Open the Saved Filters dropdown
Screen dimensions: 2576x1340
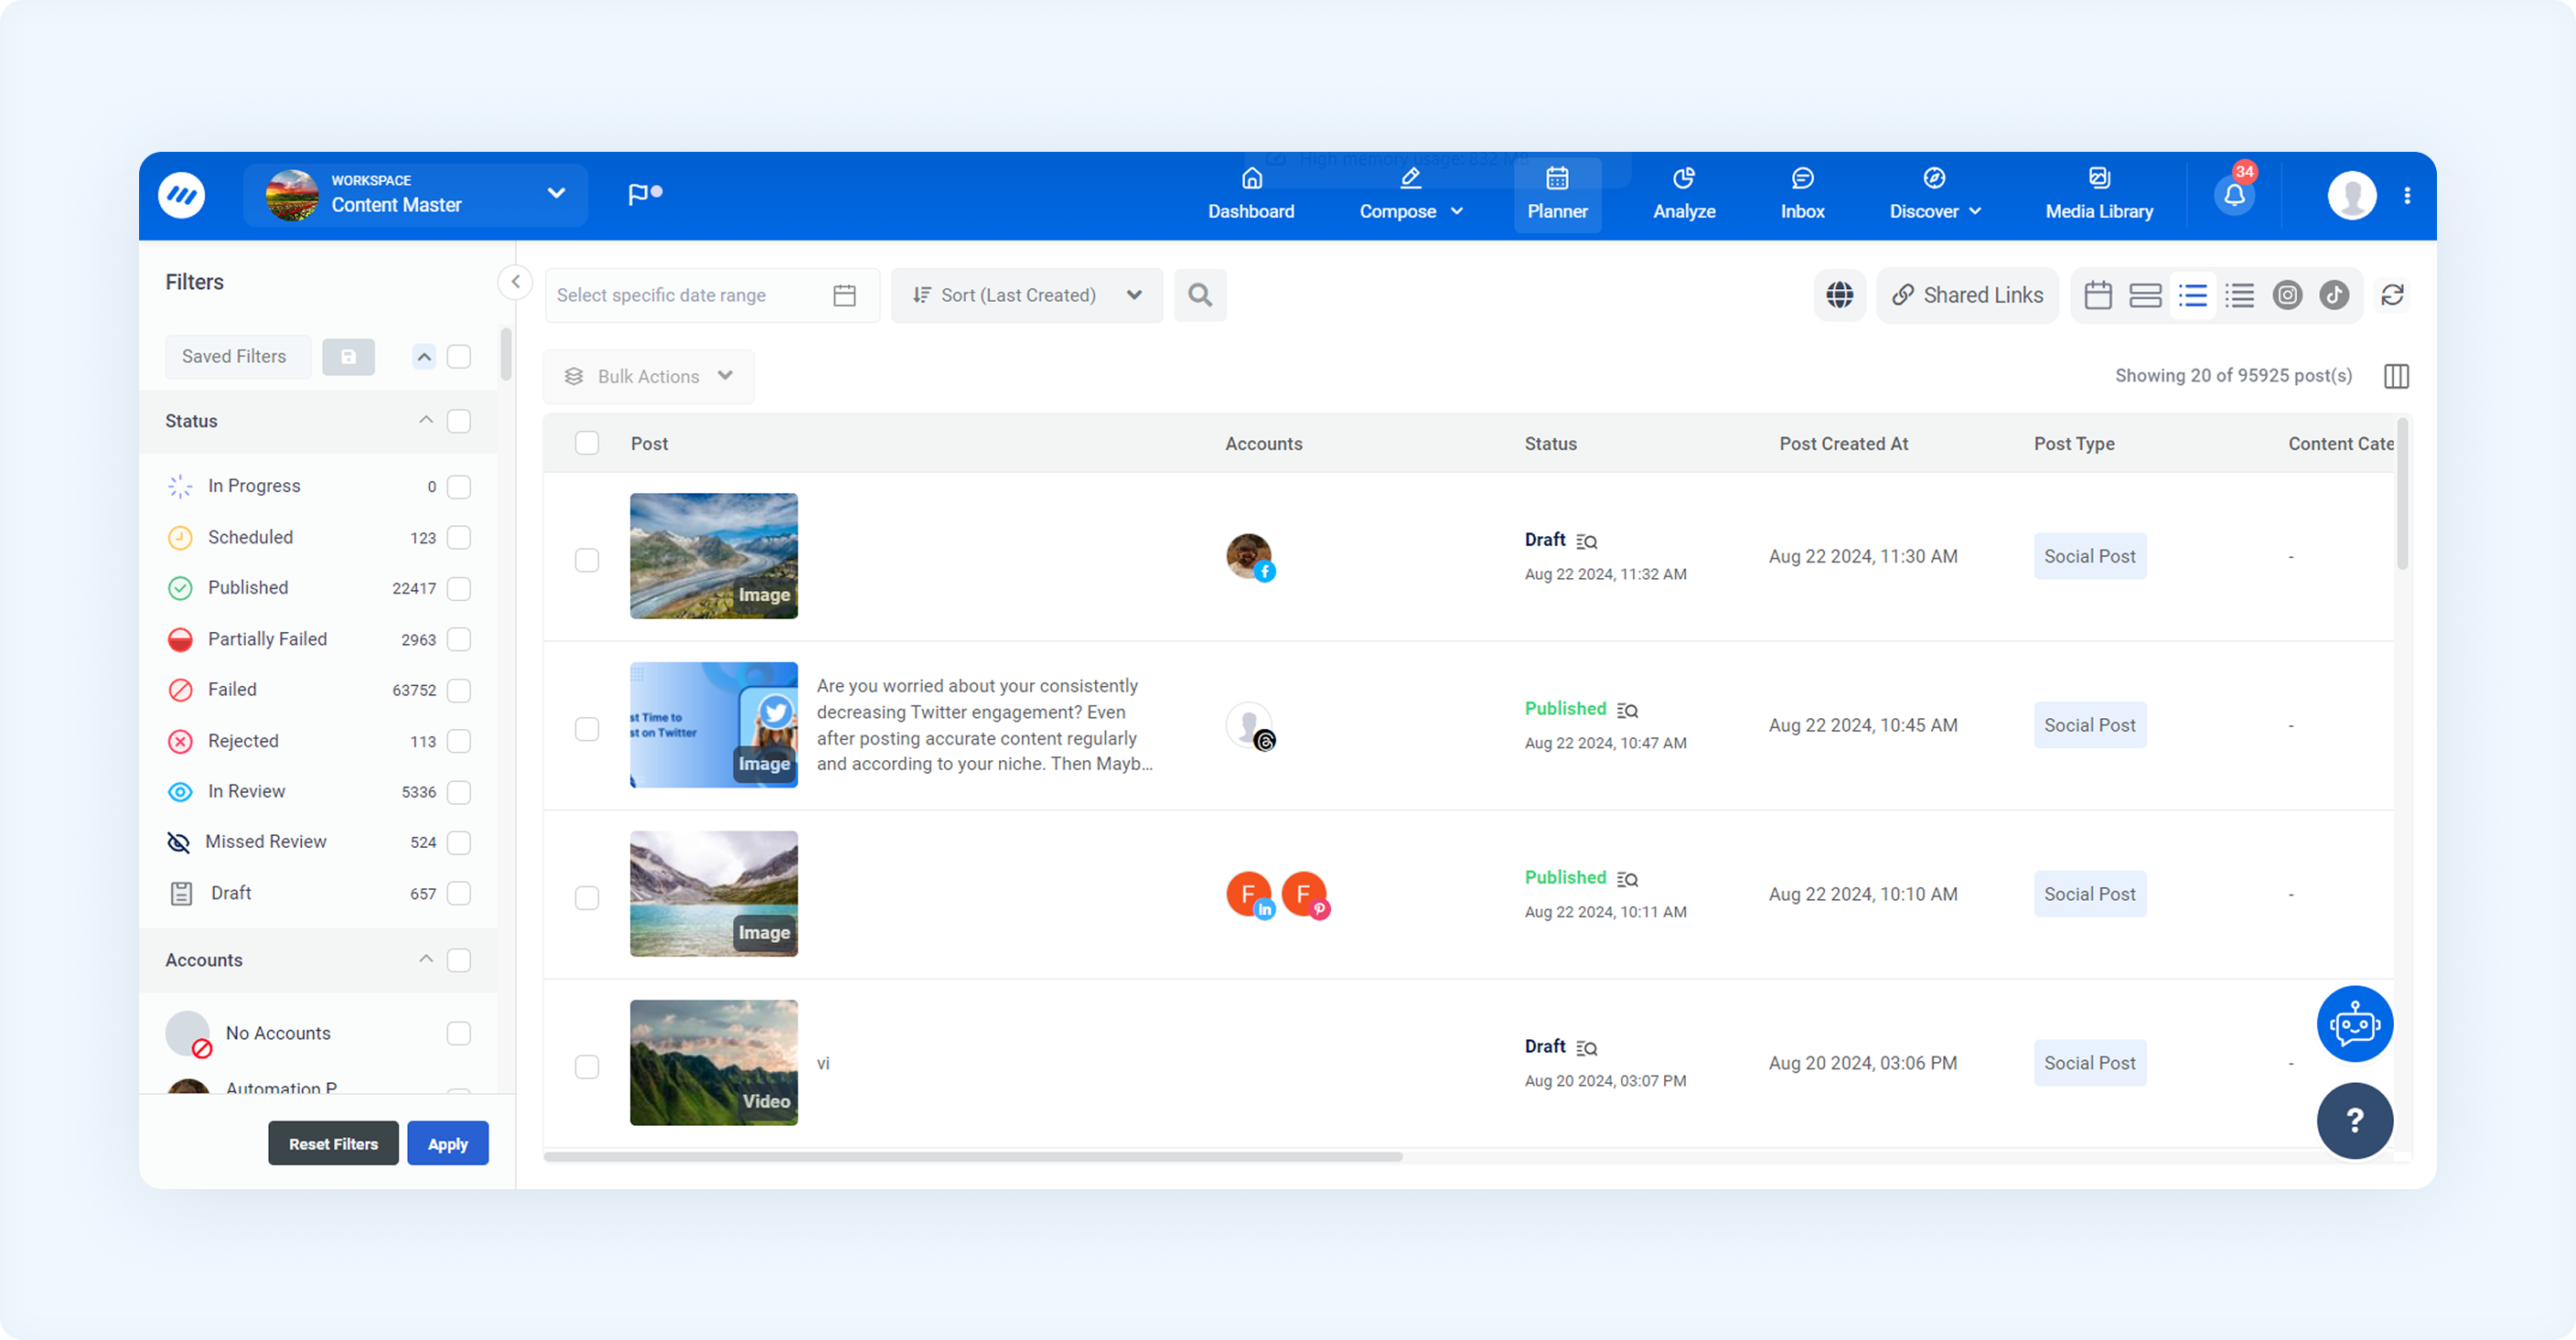click(x=237, y=357)
